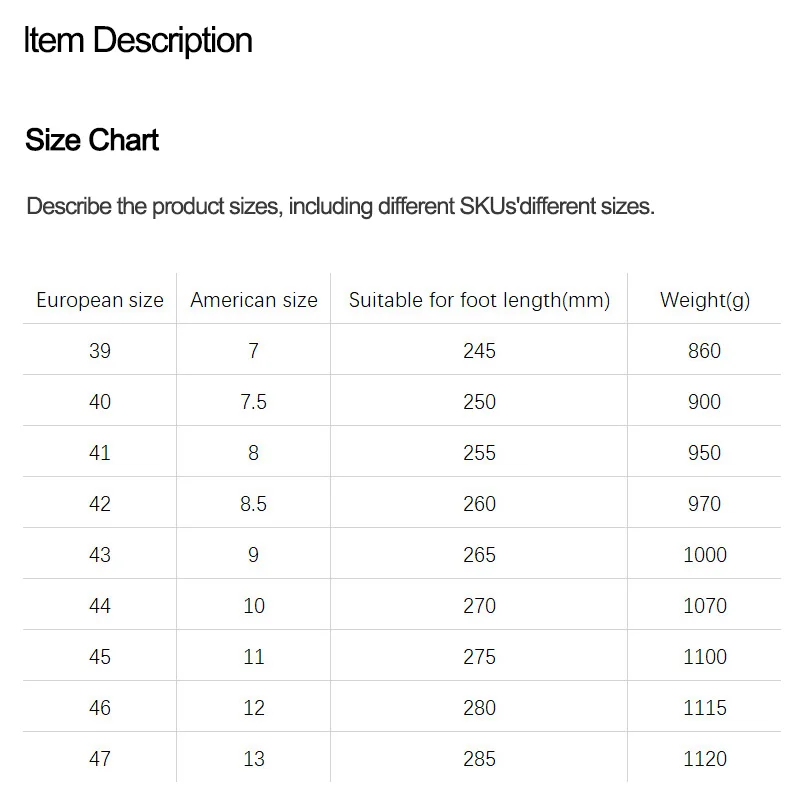The image size is (800, 800).
Task: Select the American size column header
Action: [254, 300]
